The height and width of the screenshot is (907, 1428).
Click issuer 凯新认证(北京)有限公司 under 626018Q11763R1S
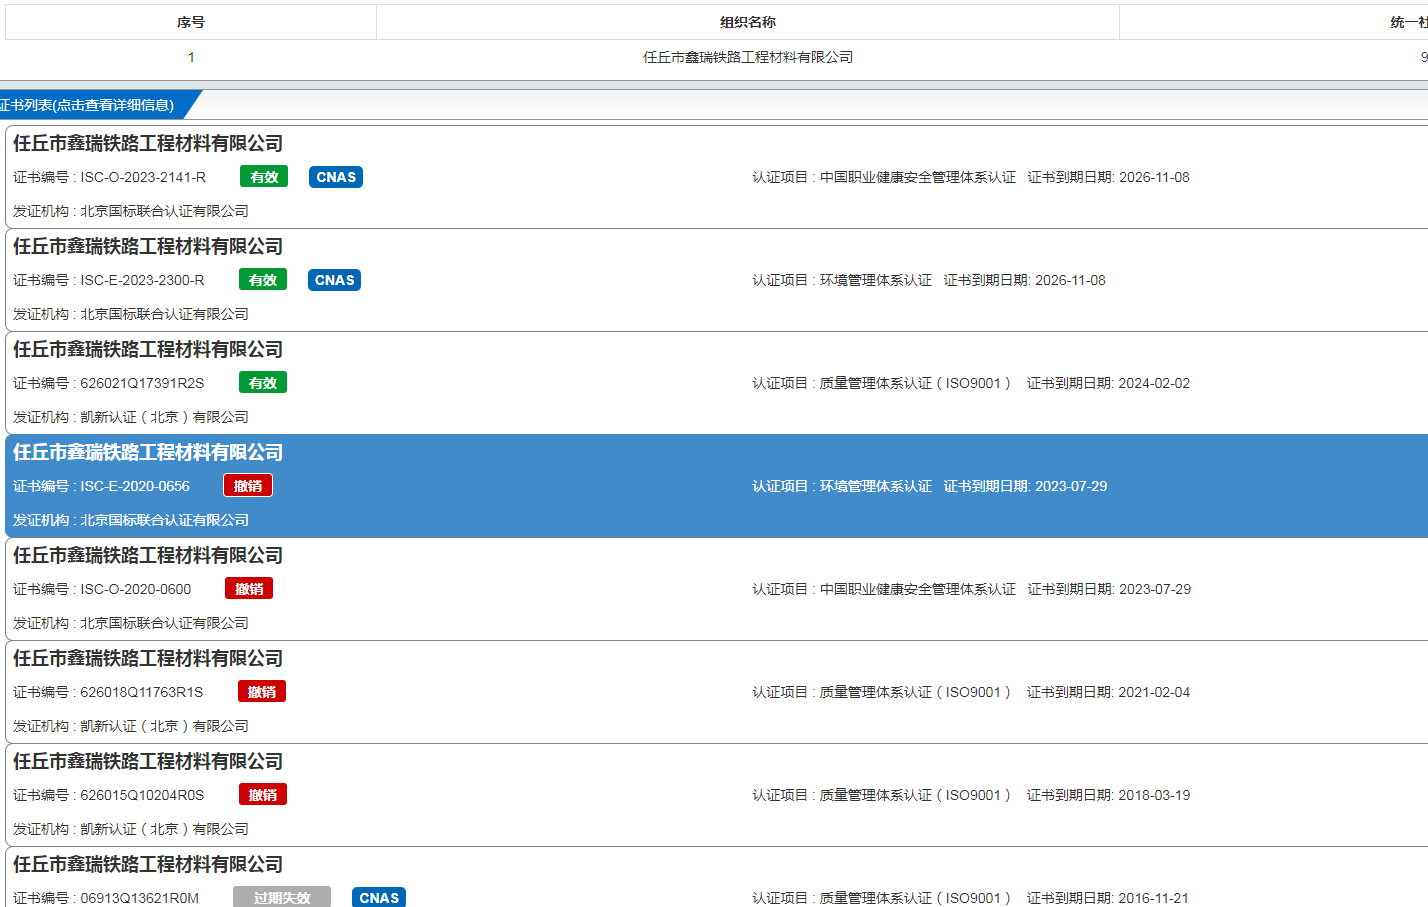pos(164,726)
